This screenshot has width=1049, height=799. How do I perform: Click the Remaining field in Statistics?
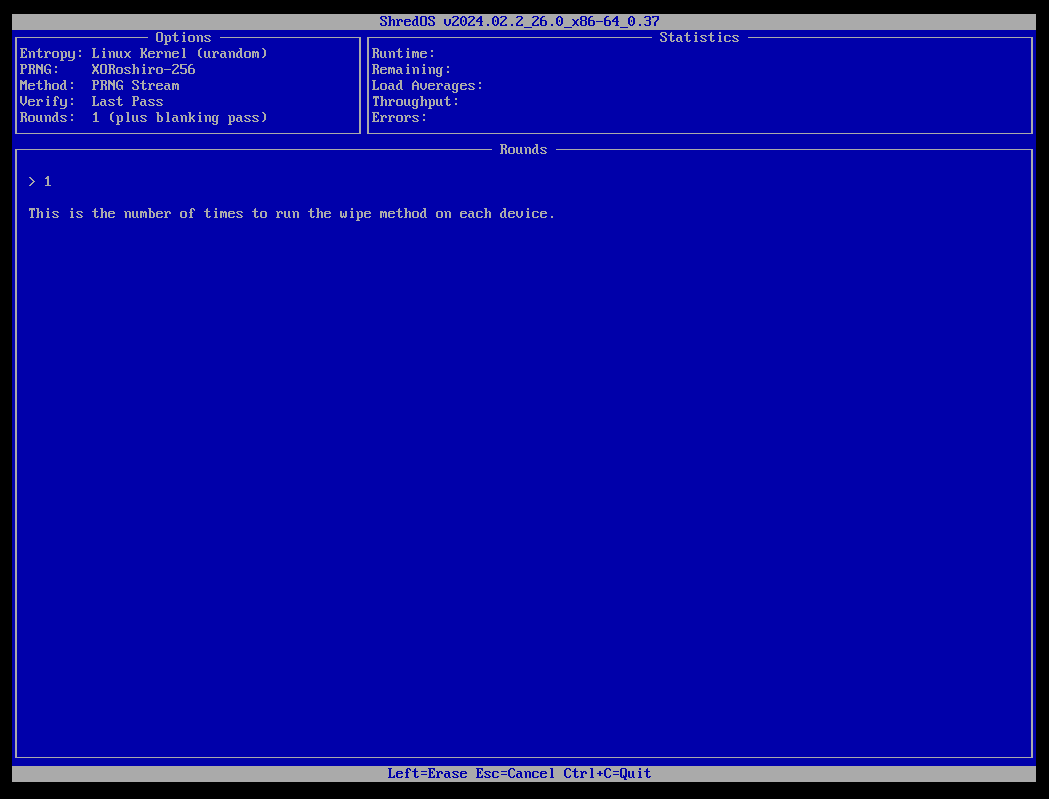click(414, 69)
